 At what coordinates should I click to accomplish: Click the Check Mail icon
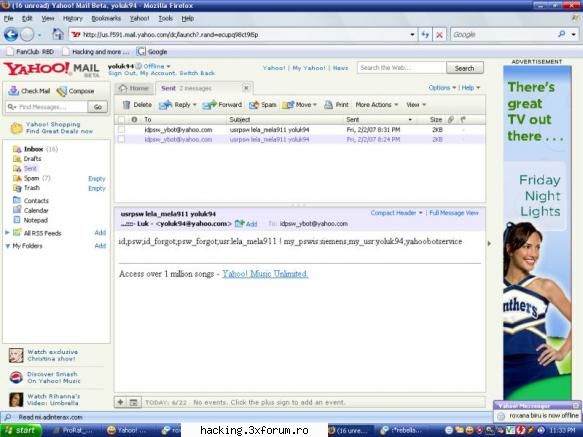coord(14,91)
